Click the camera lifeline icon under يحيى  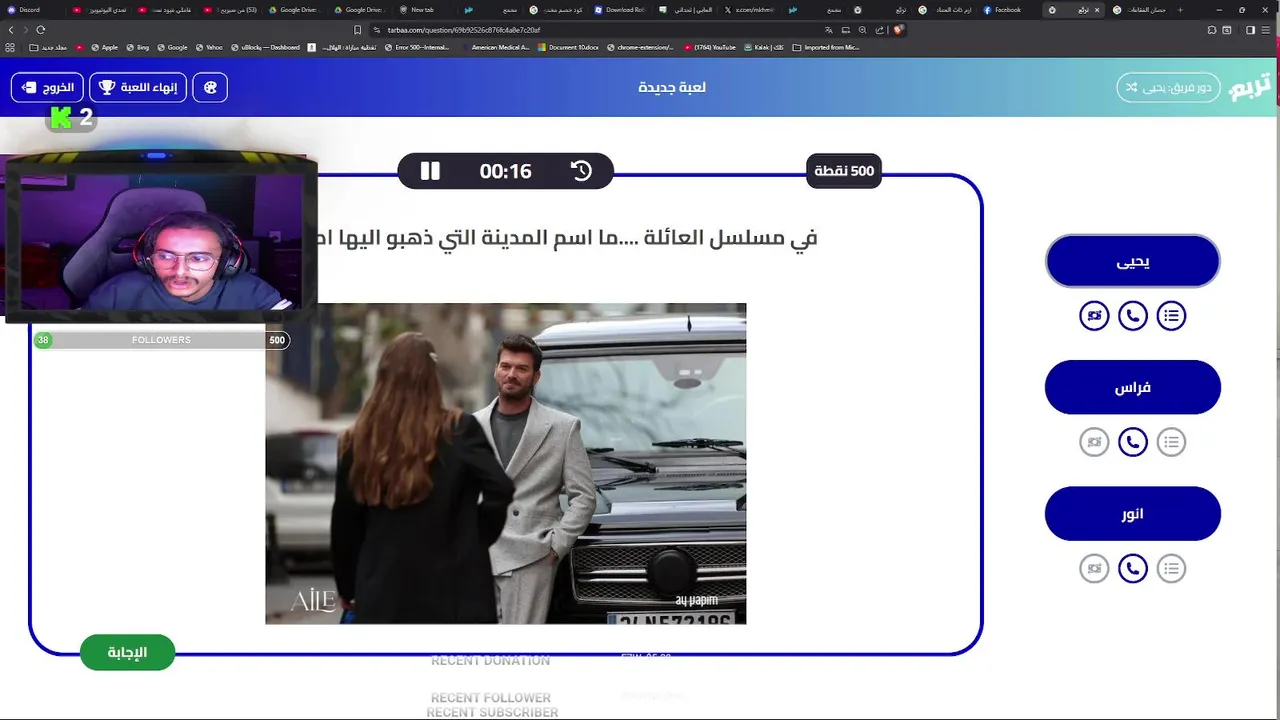coord(1094,316)
